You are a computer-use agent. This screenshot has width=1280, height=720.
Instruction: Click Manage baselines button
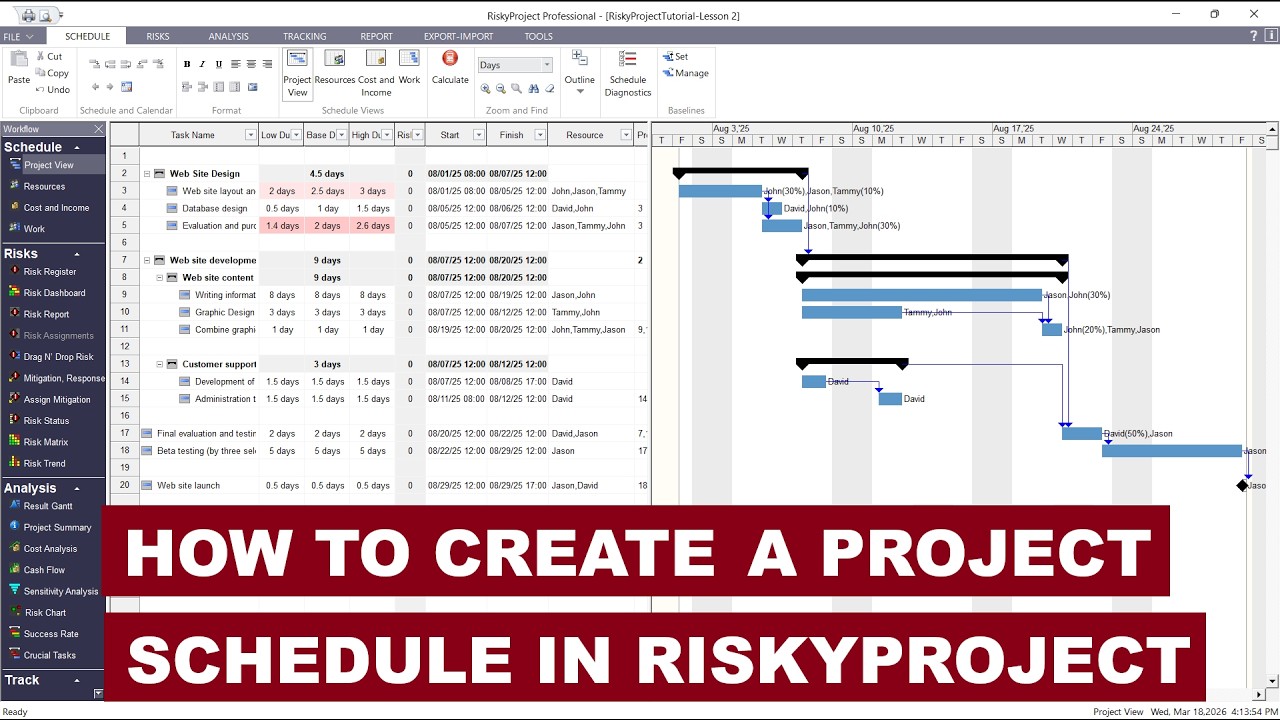pyautogui.click(x=685, y=73)
